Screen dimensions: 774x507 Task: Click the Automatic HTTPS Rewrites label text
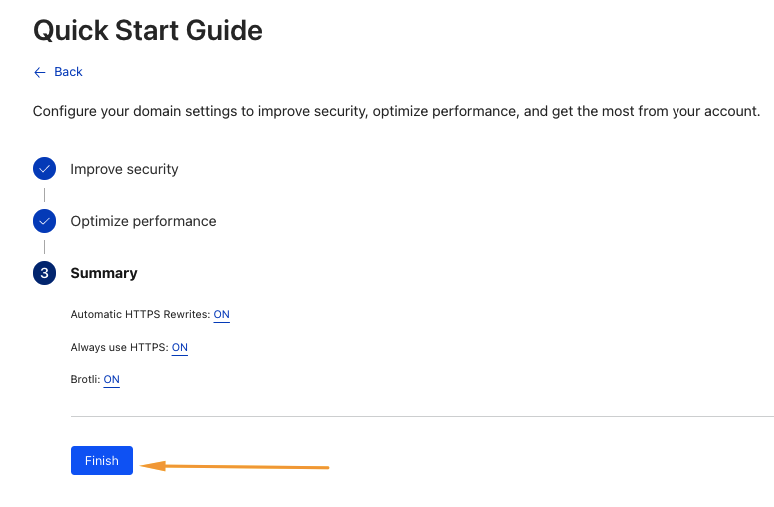point(140,314)
